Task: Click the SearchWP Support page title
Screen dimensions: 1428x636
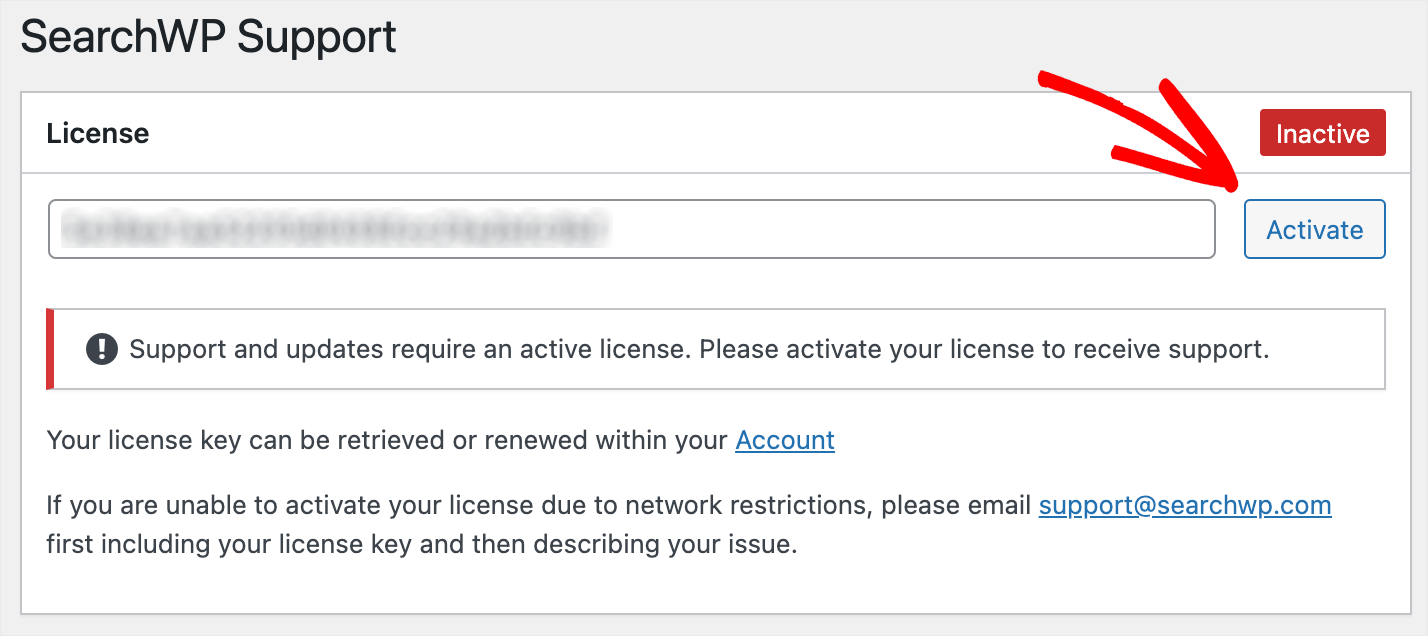Action: pos(208,37)
